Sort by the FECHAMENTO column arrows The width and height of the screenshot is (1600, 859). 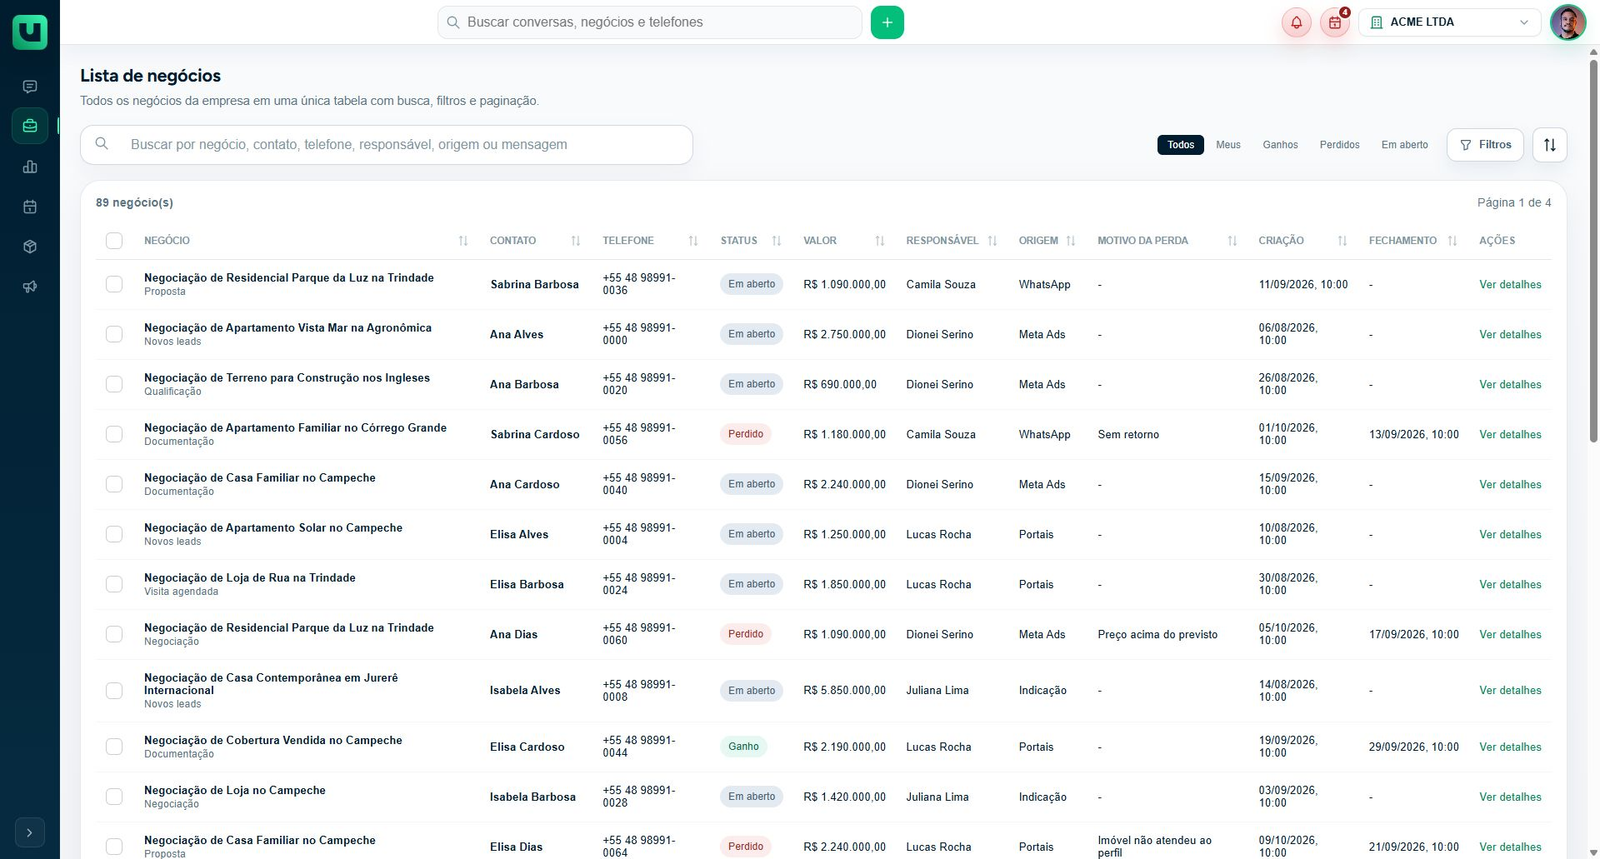(x=1452, y=241)
